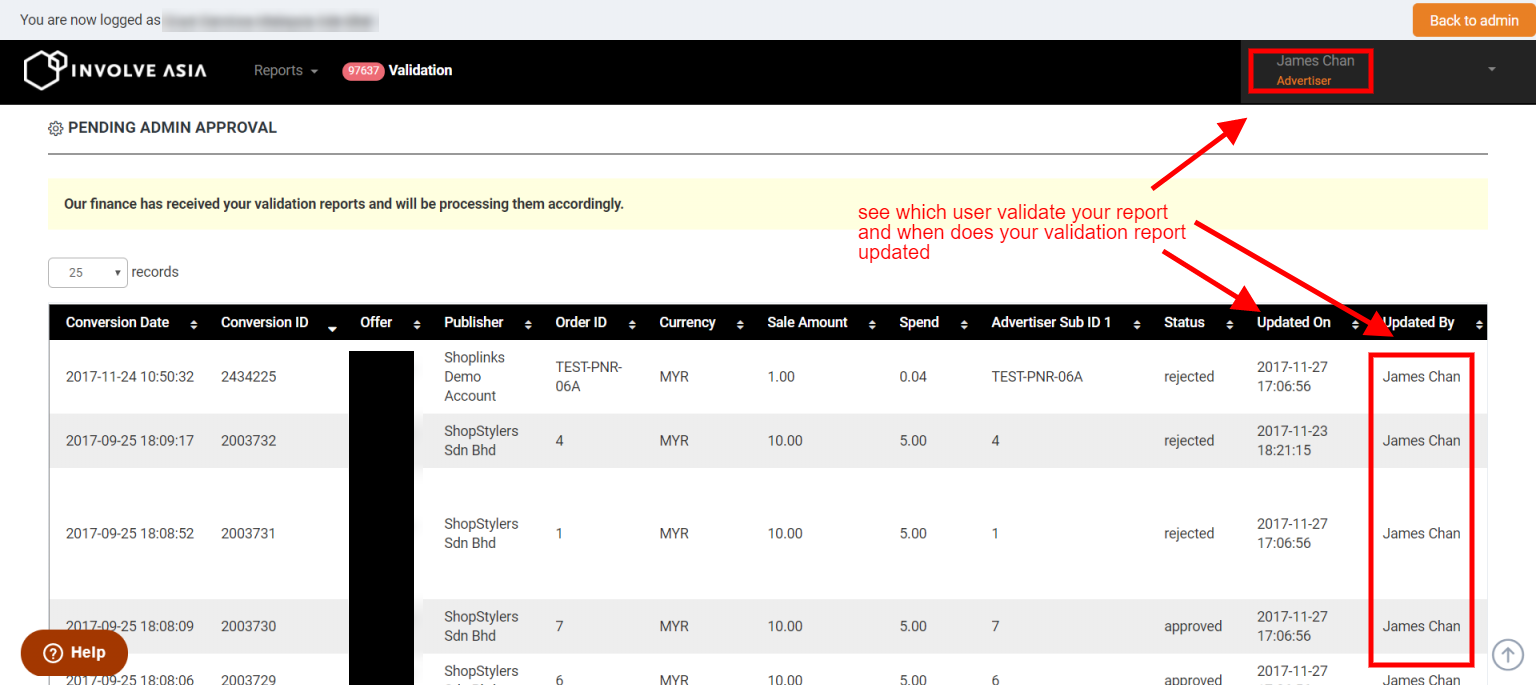
Task: Click the gear icon beside Pending Admin Approval
Action: point(56,129)
